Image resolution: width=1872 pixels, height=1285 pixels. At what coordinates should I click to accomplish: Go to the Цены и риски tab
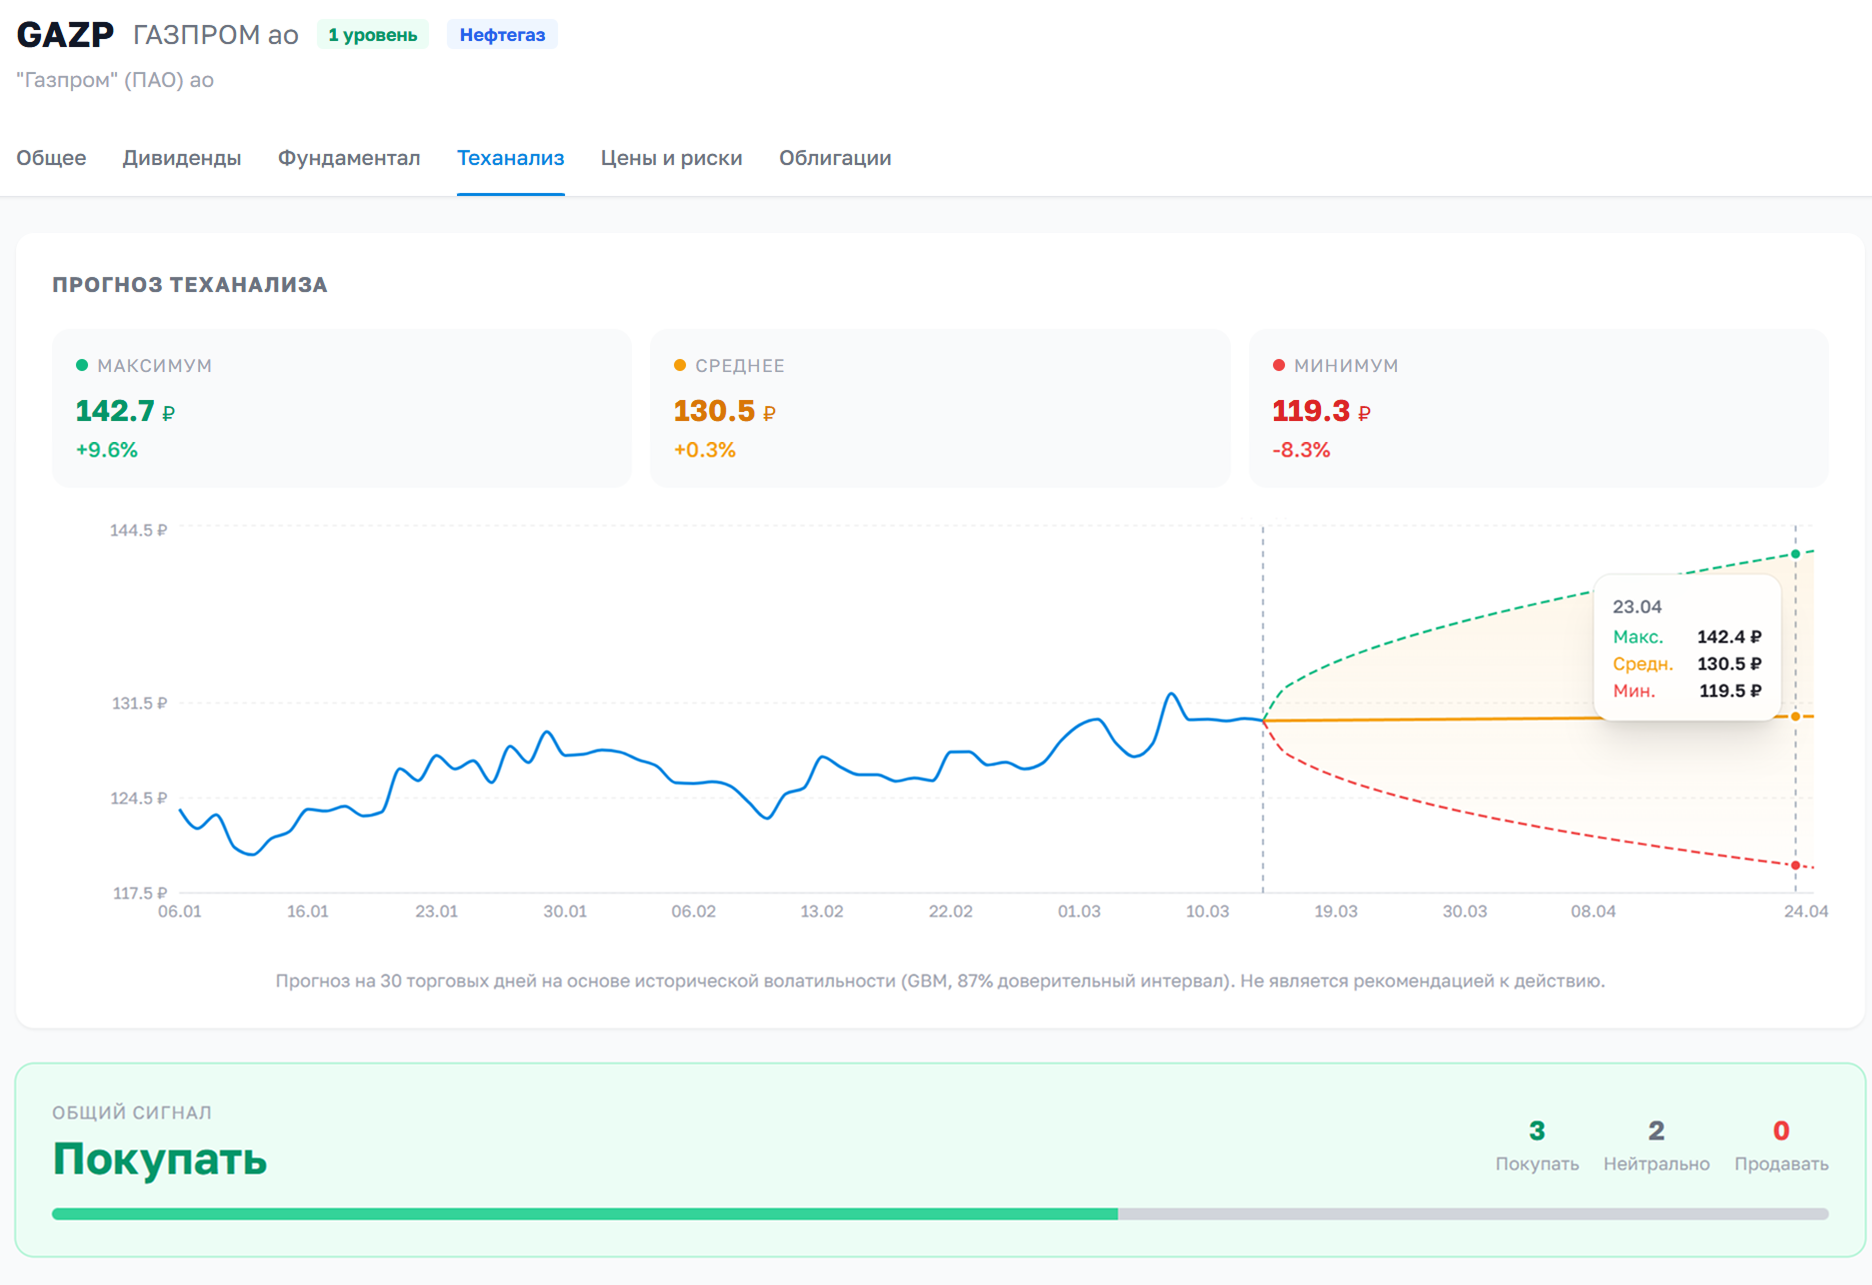671,158
